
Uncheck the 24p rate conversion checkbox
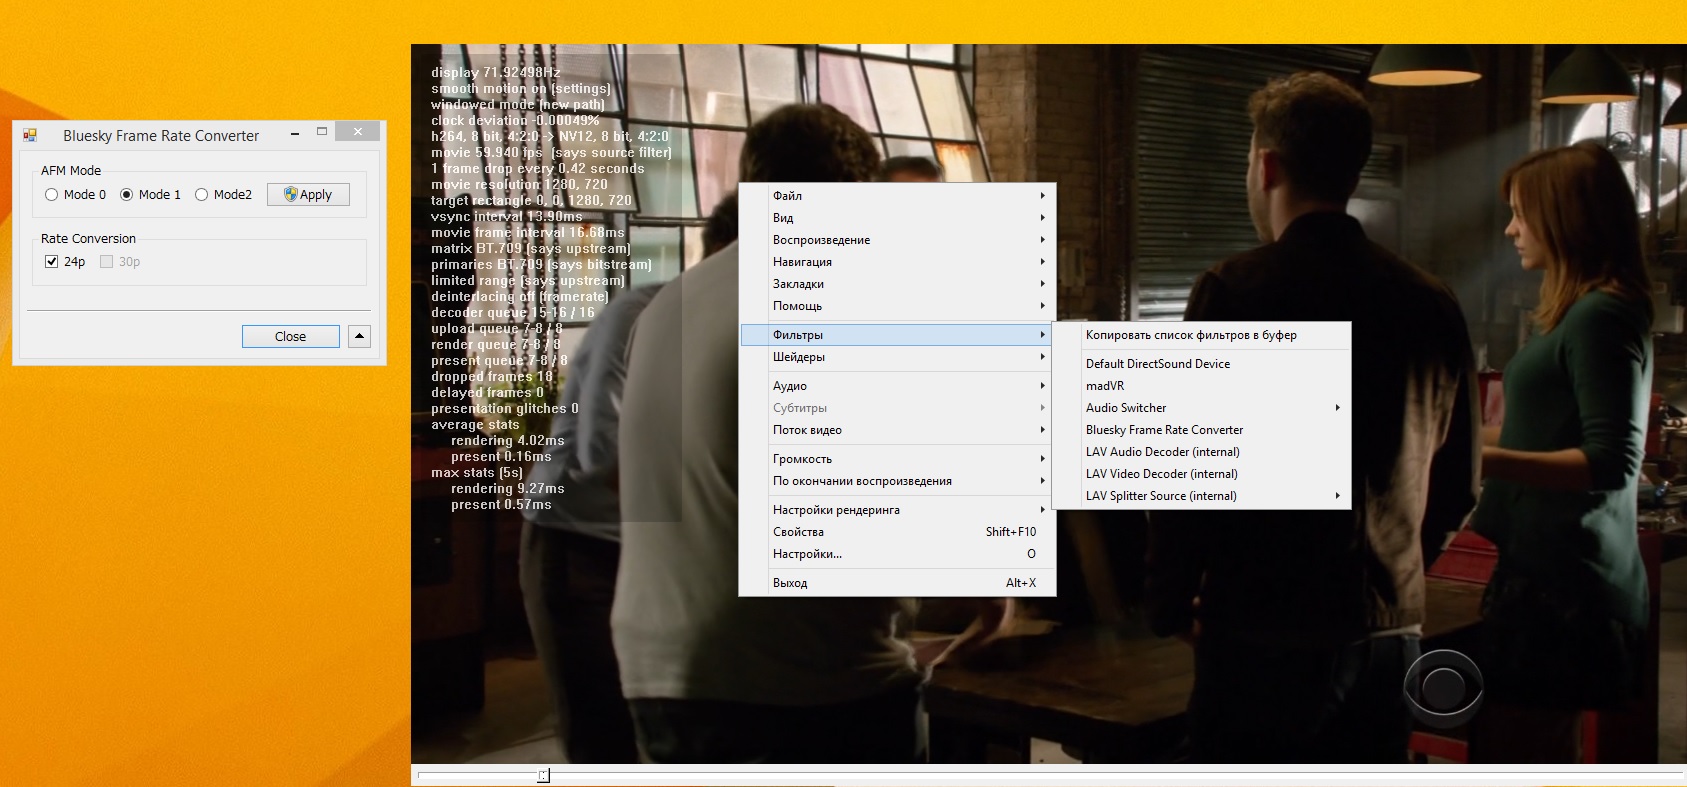click(x=52, y=262)
